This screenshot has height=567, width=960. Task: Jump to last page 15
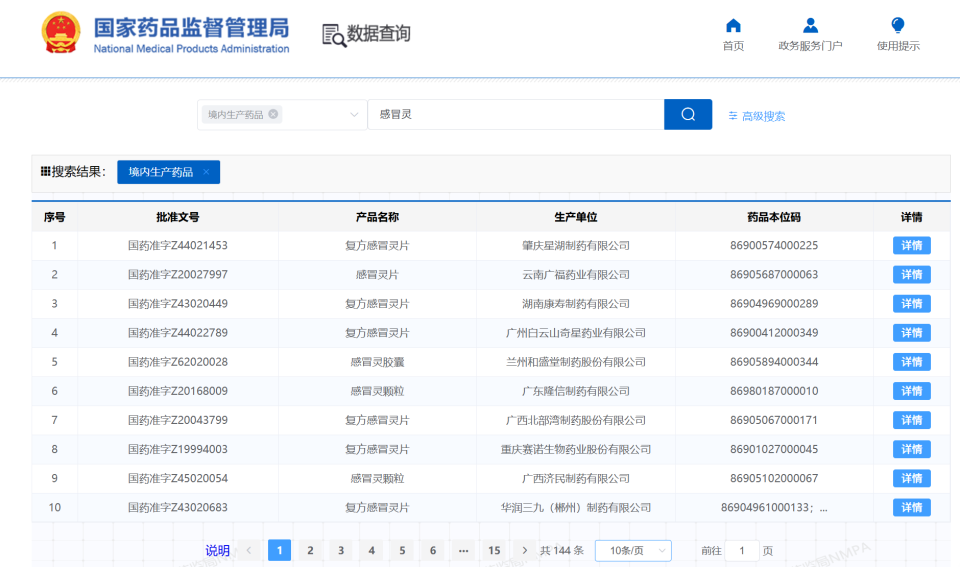[x=494, y=550]
